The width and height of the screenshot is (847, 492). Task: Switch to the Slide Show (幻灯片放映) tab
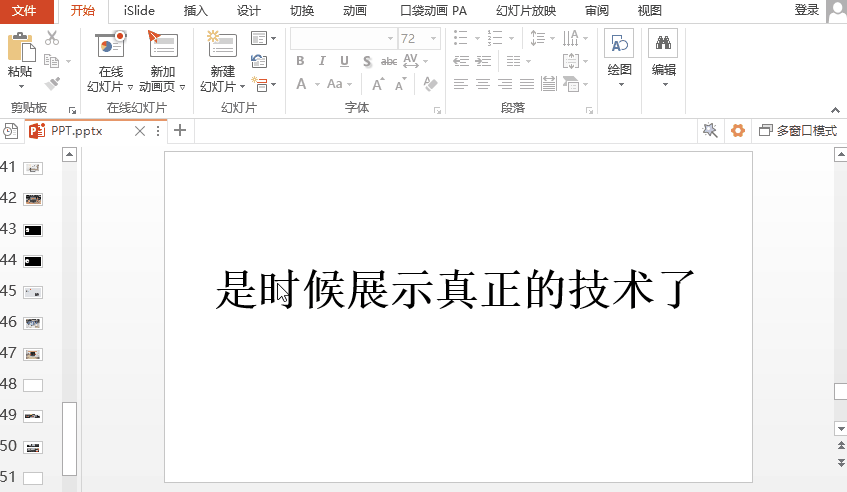[526, 11]
